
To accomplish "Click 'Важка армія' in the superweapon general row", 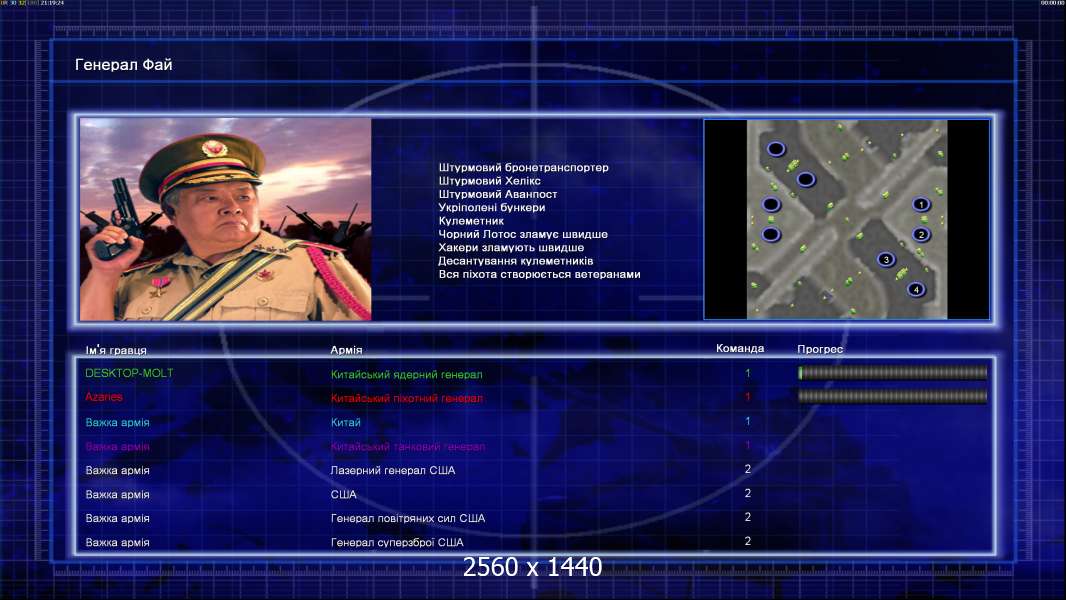I will [x=118, y=542].
